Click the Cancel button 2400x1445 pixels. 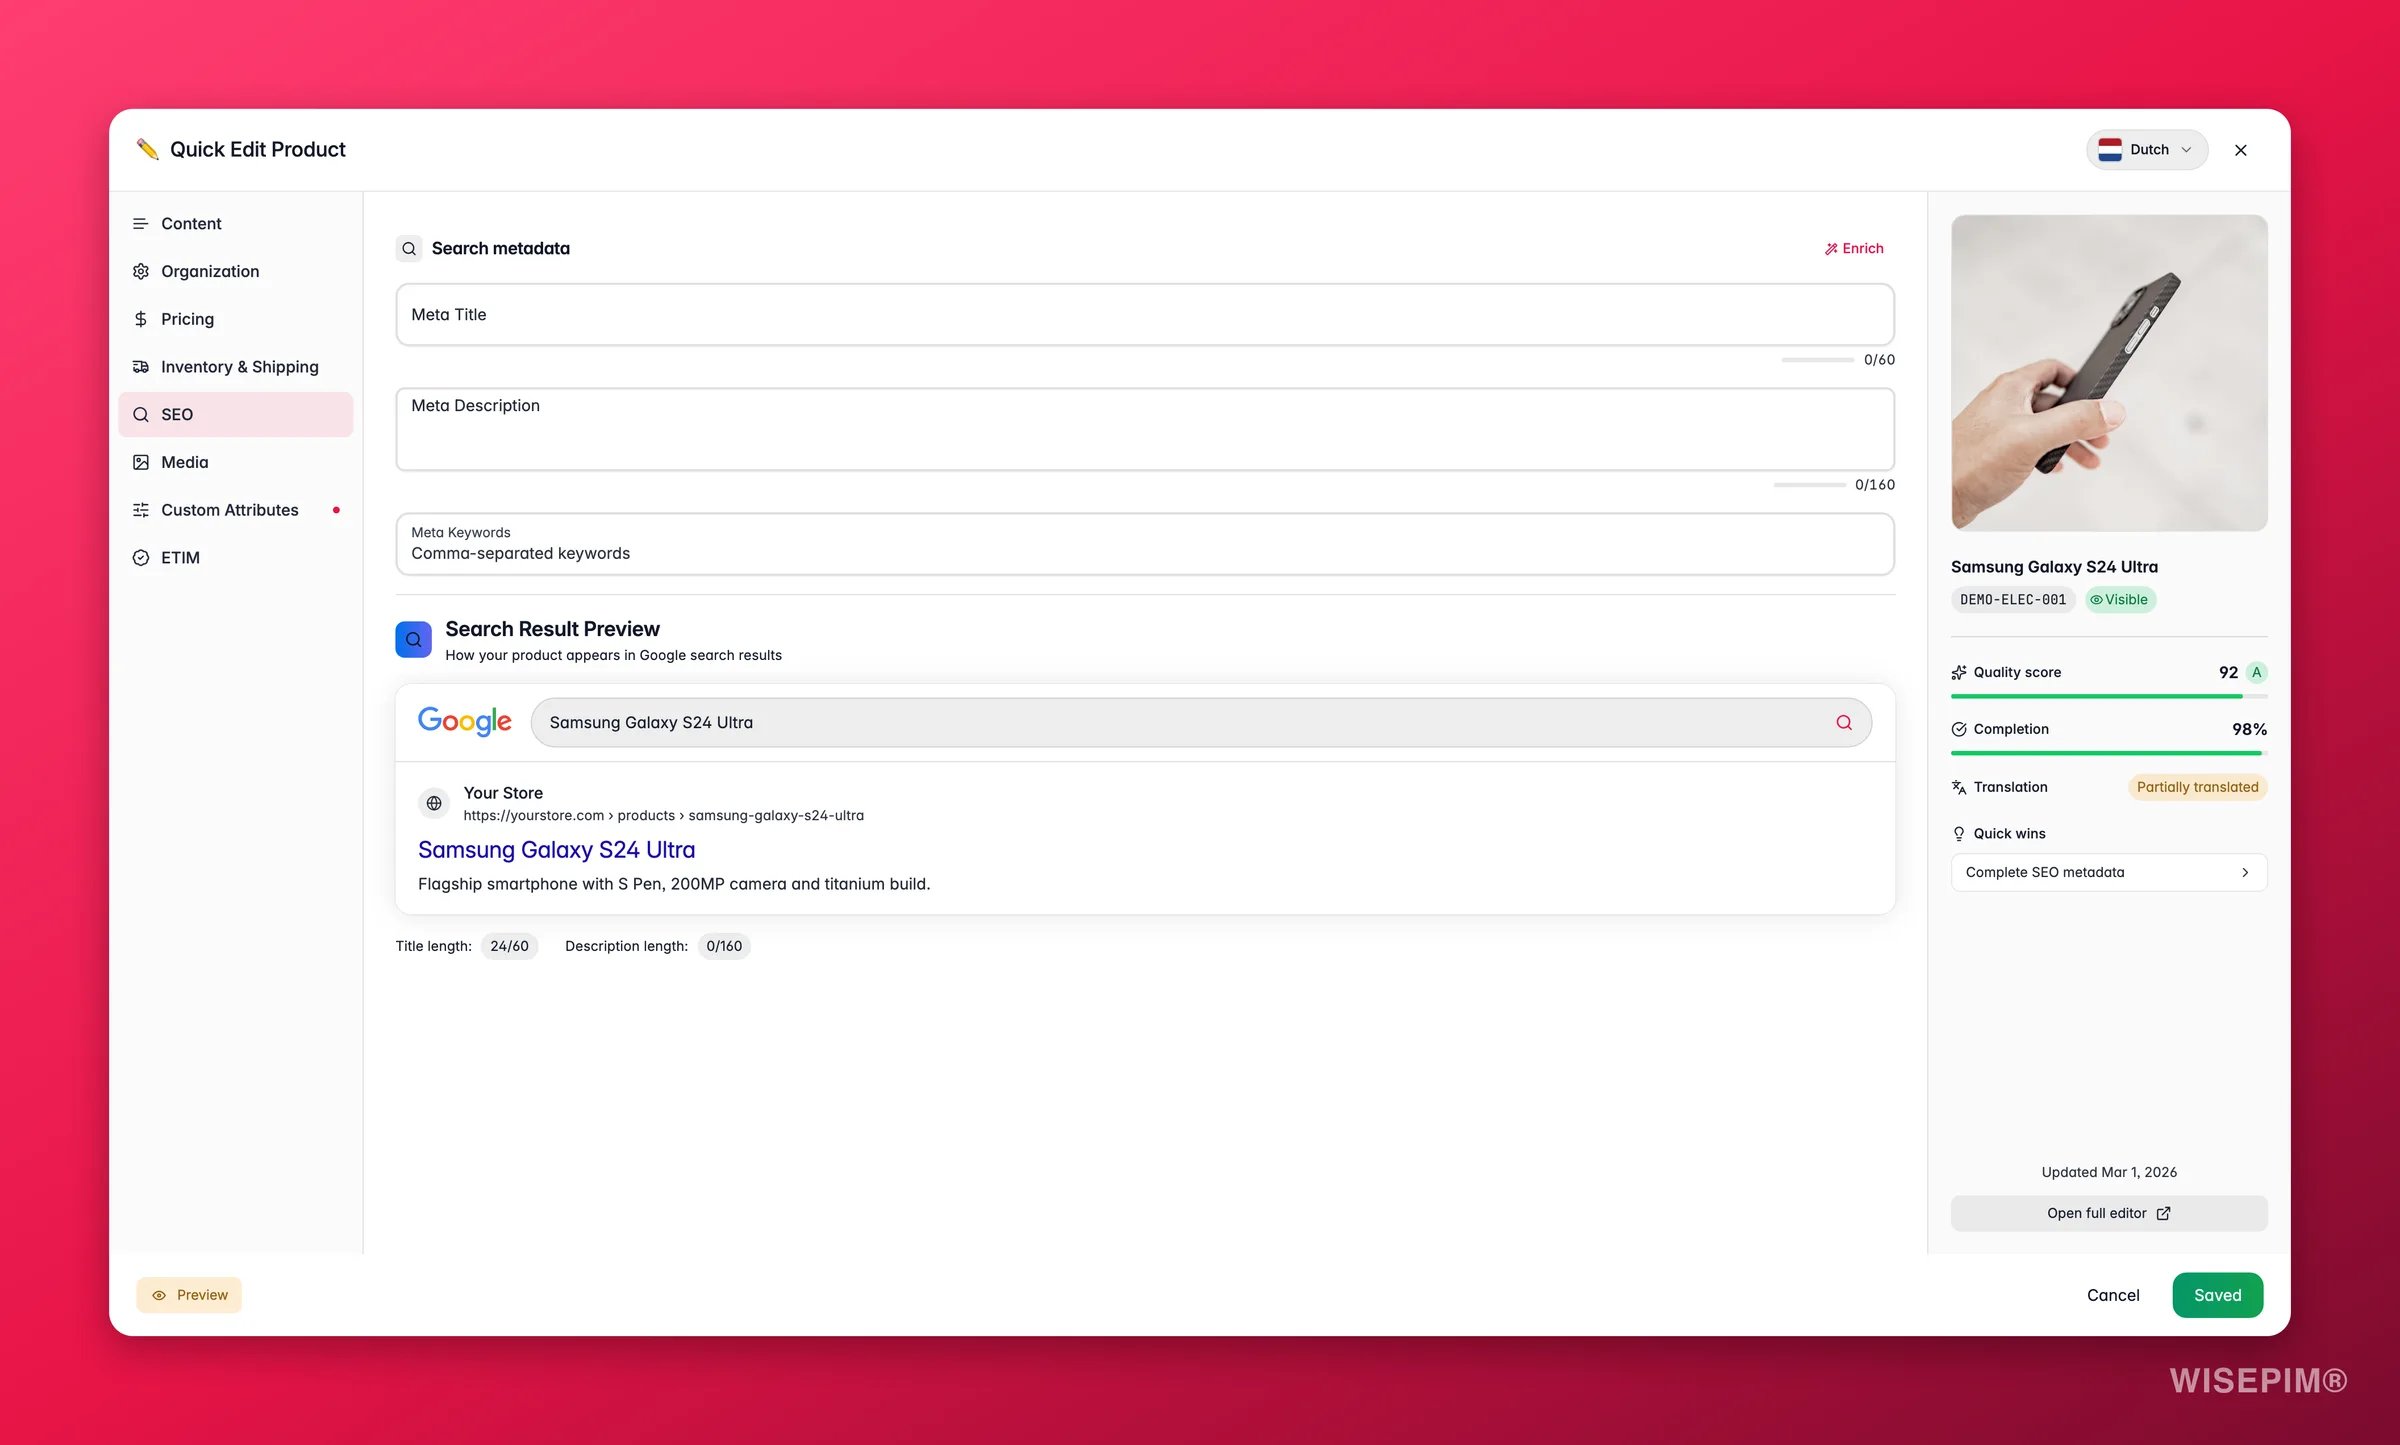2113,1295
